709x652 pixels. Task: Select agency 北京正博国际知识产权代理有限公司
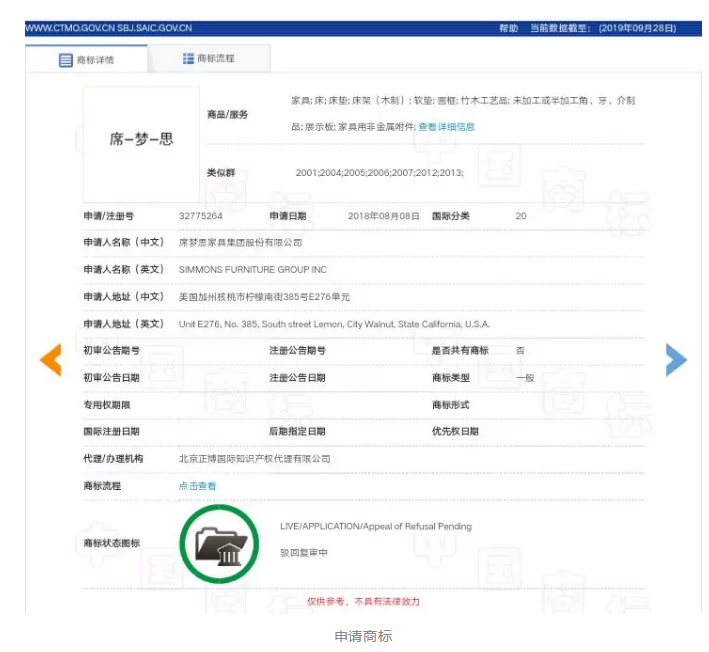coord(255,459)
